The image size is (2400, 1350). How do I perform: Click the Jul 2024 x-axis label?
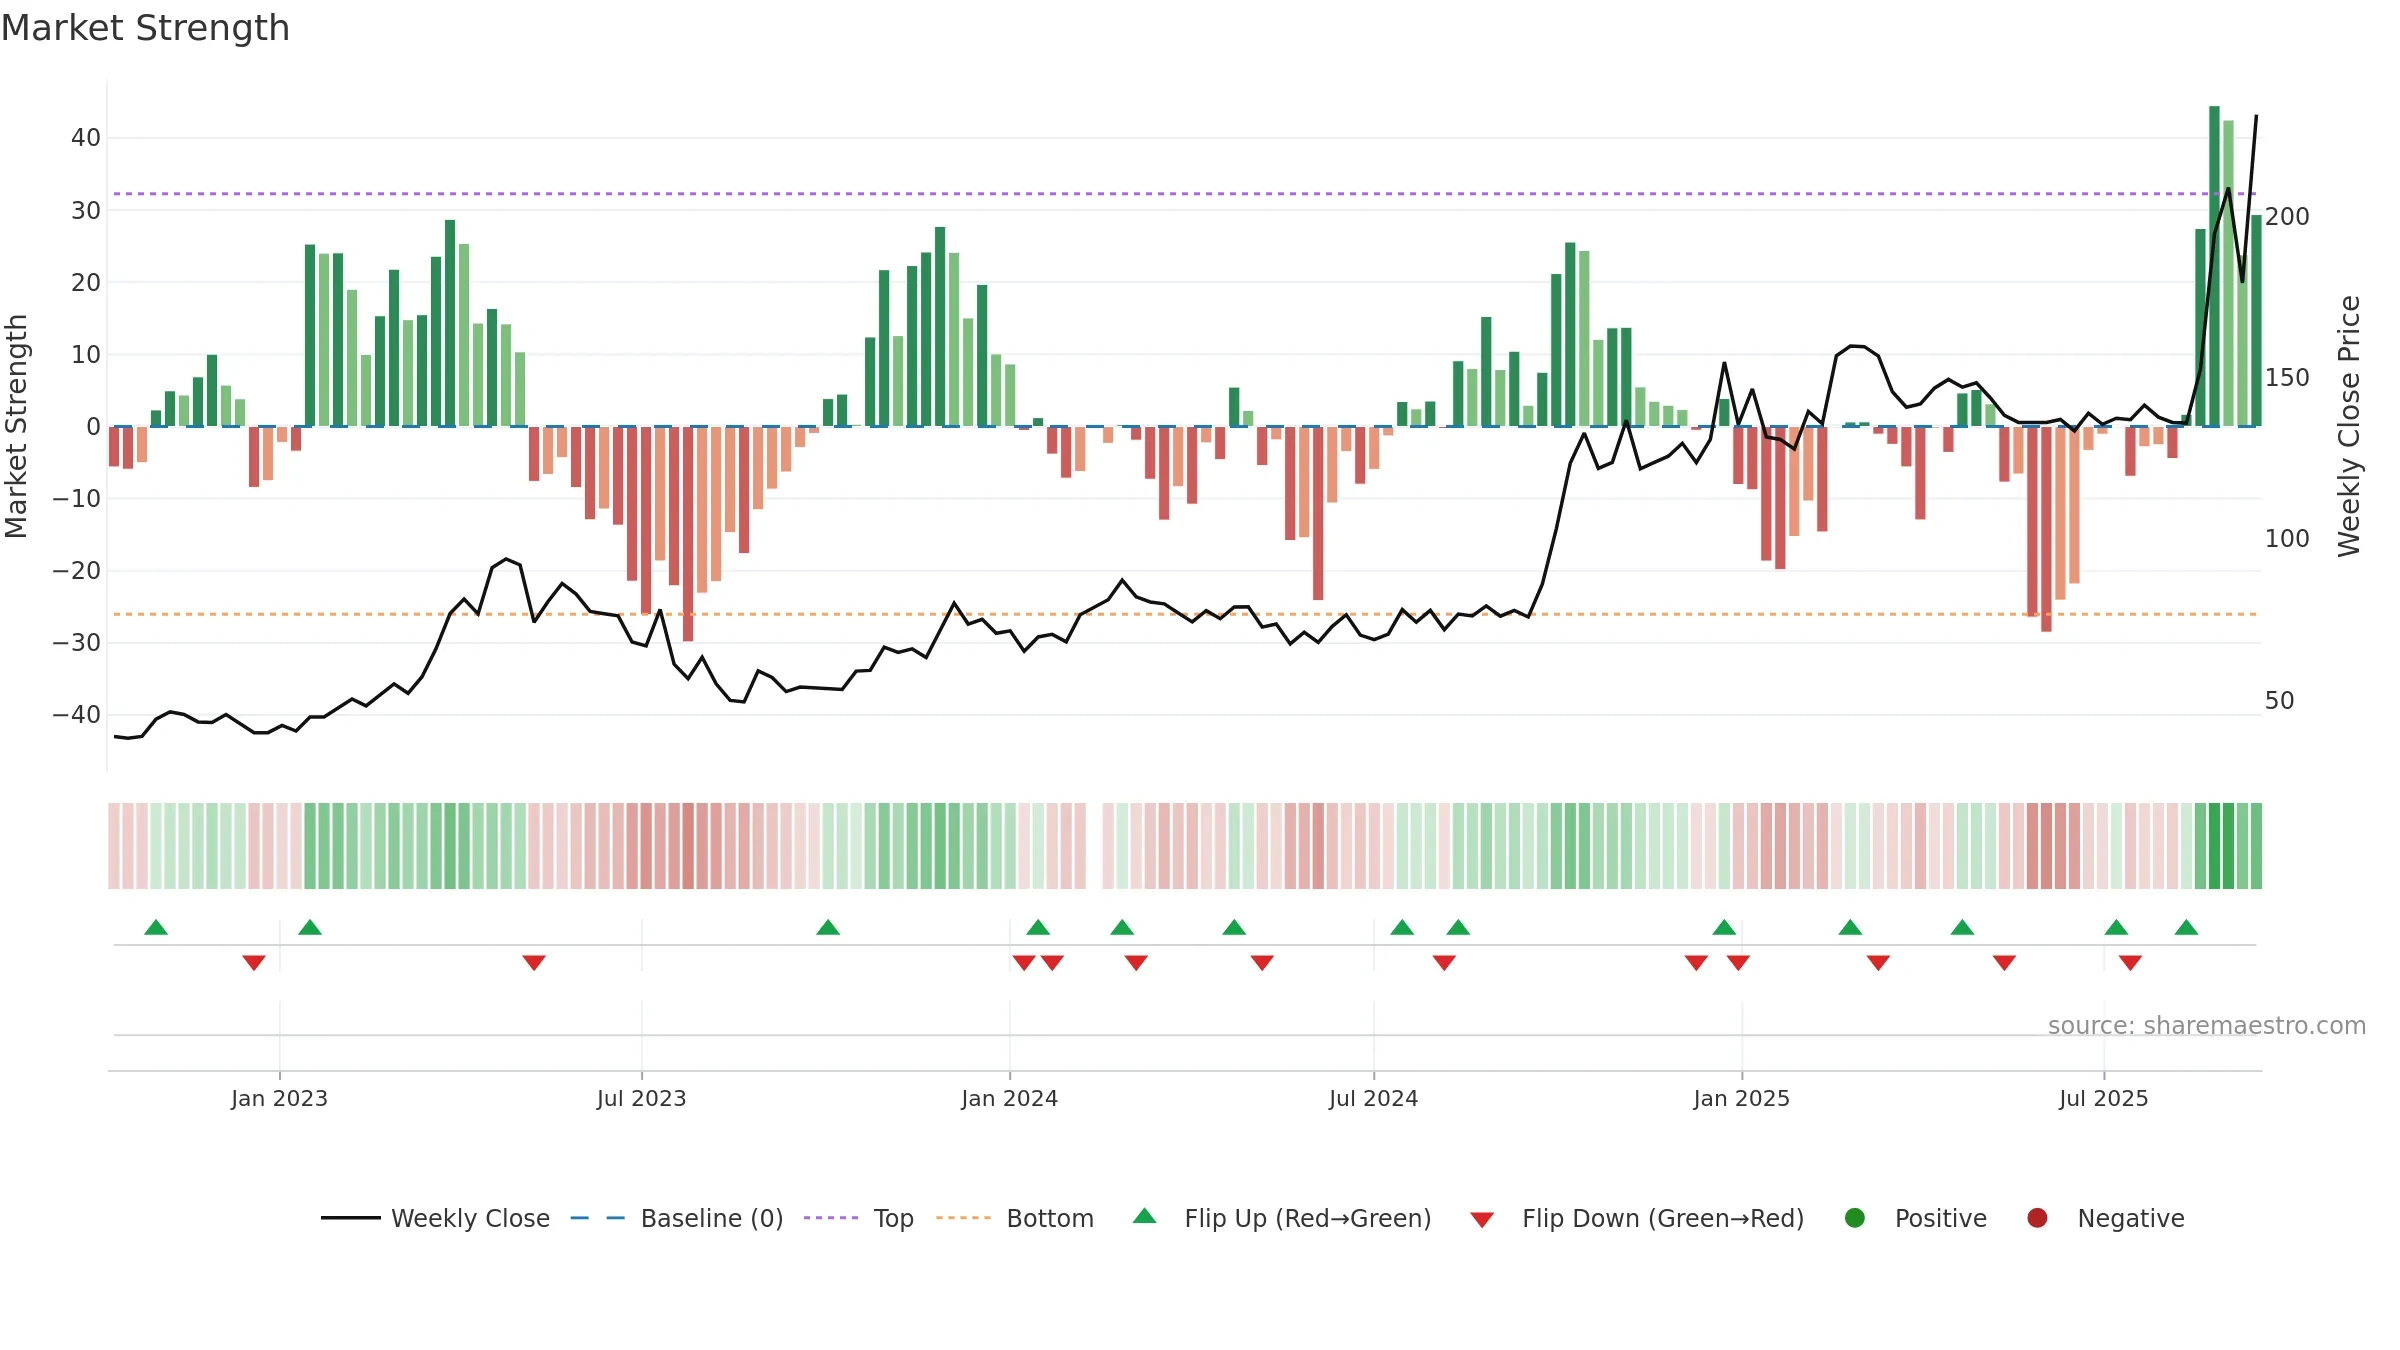coord(1374,1098)
